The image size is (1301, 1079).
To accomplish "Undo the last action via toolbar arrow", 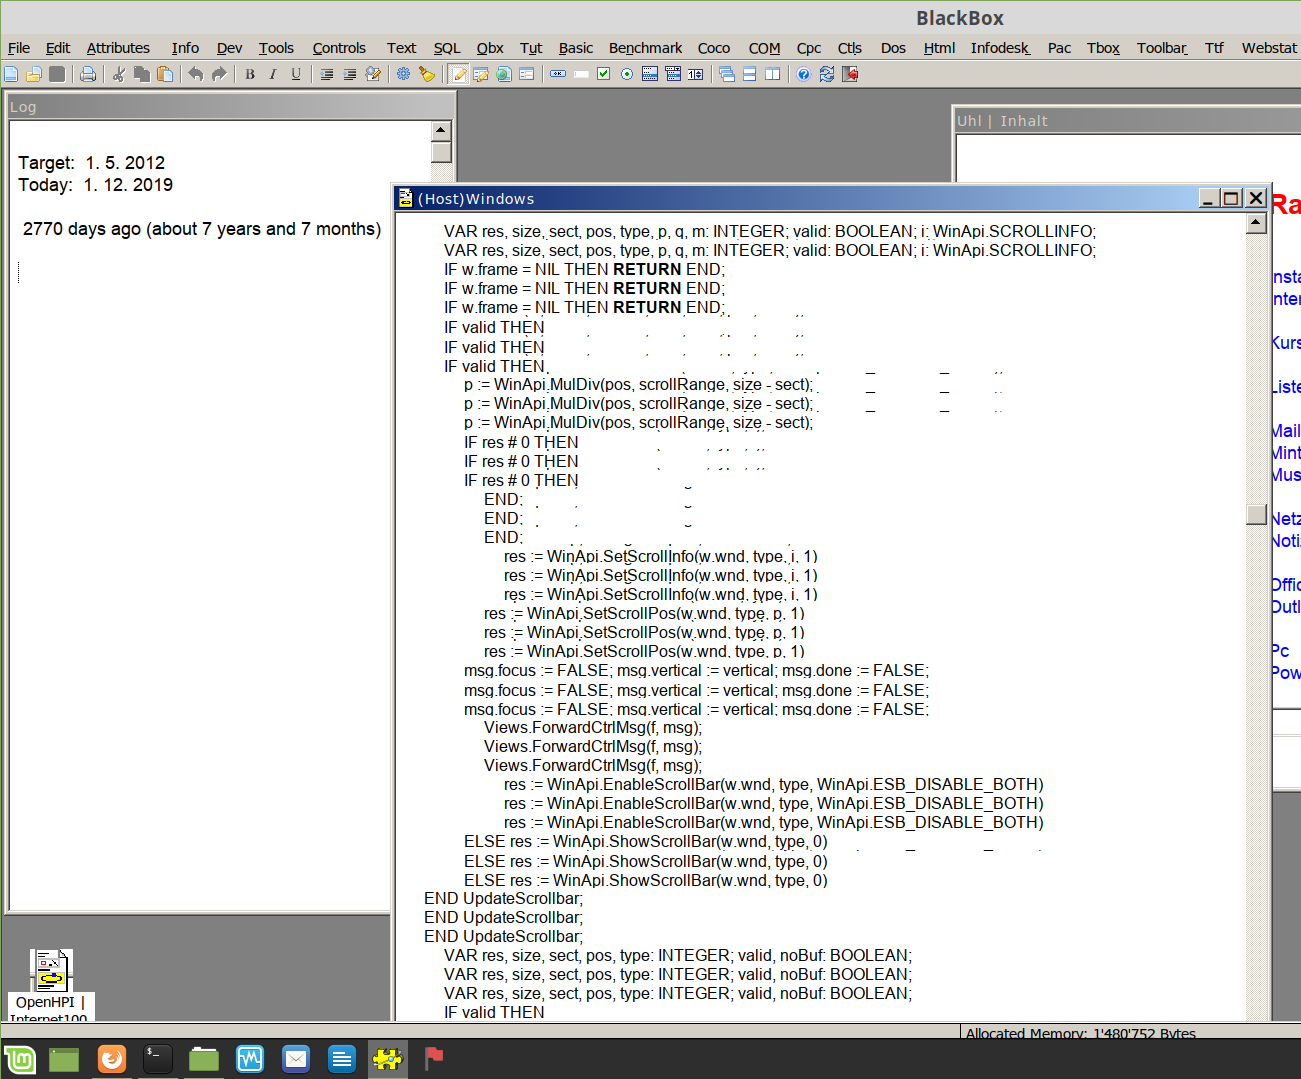I will point(195,74).
